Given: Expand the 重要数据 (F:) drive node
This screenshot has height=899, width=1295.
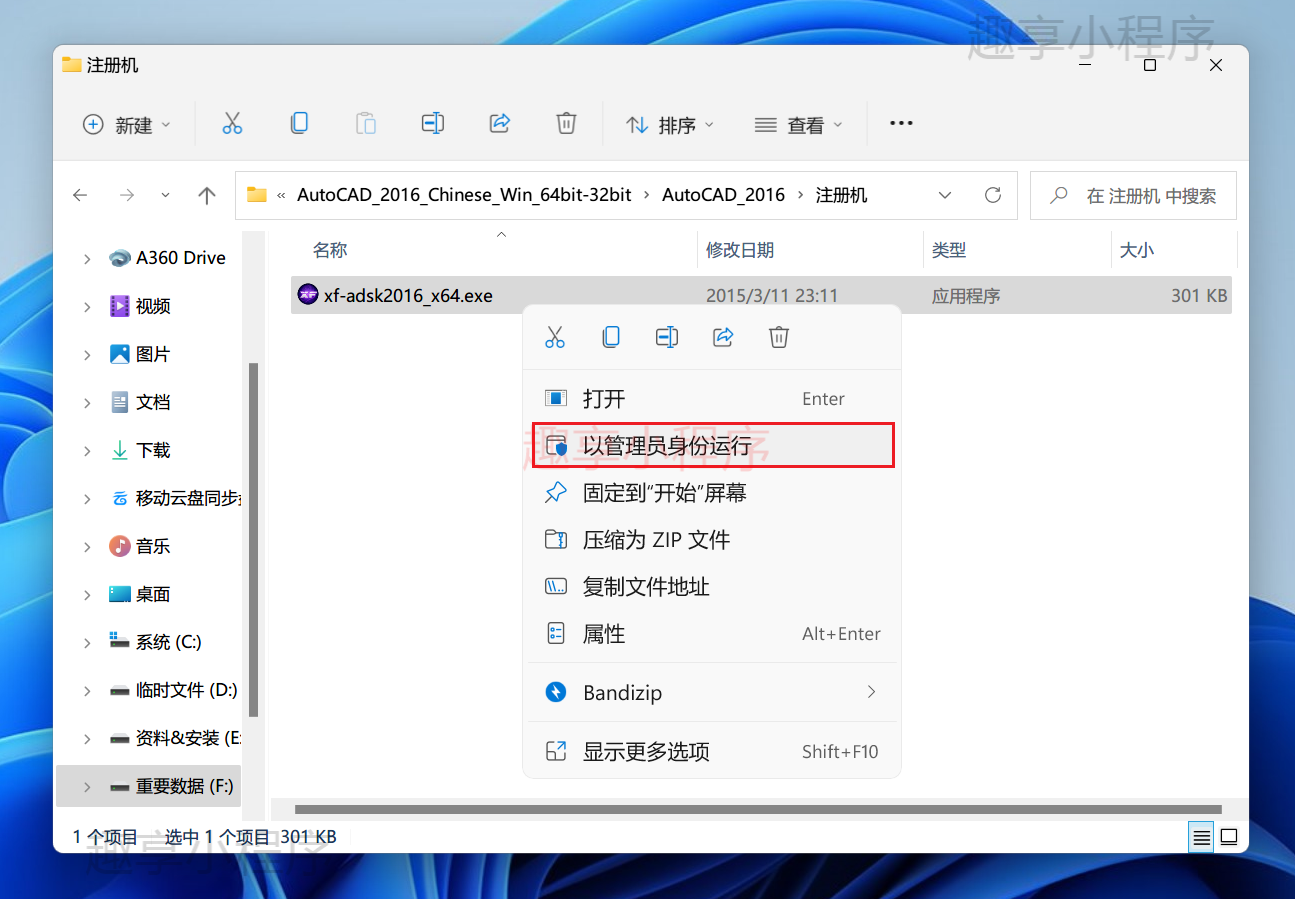Looking at the screenshot, I should (x=88, y=786).
